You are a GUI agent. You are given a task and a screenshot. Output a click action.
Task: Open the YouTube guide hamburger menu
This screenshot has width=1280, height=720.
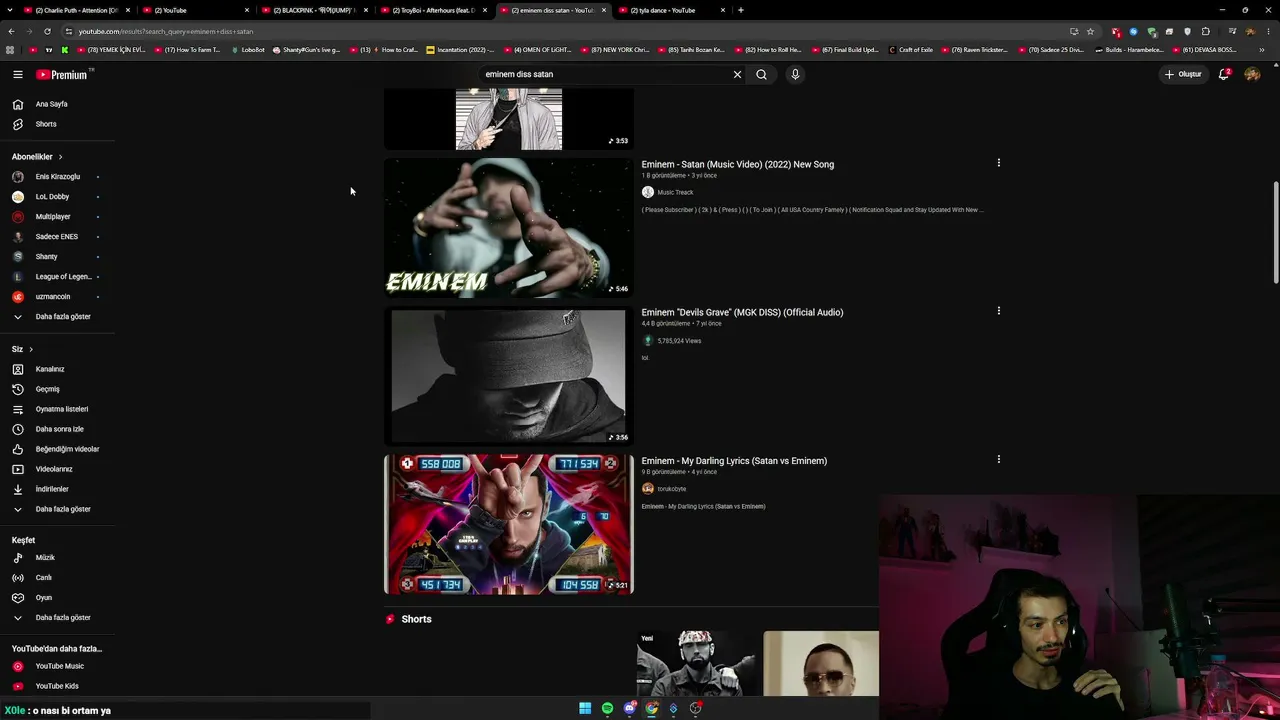[17, 74]
